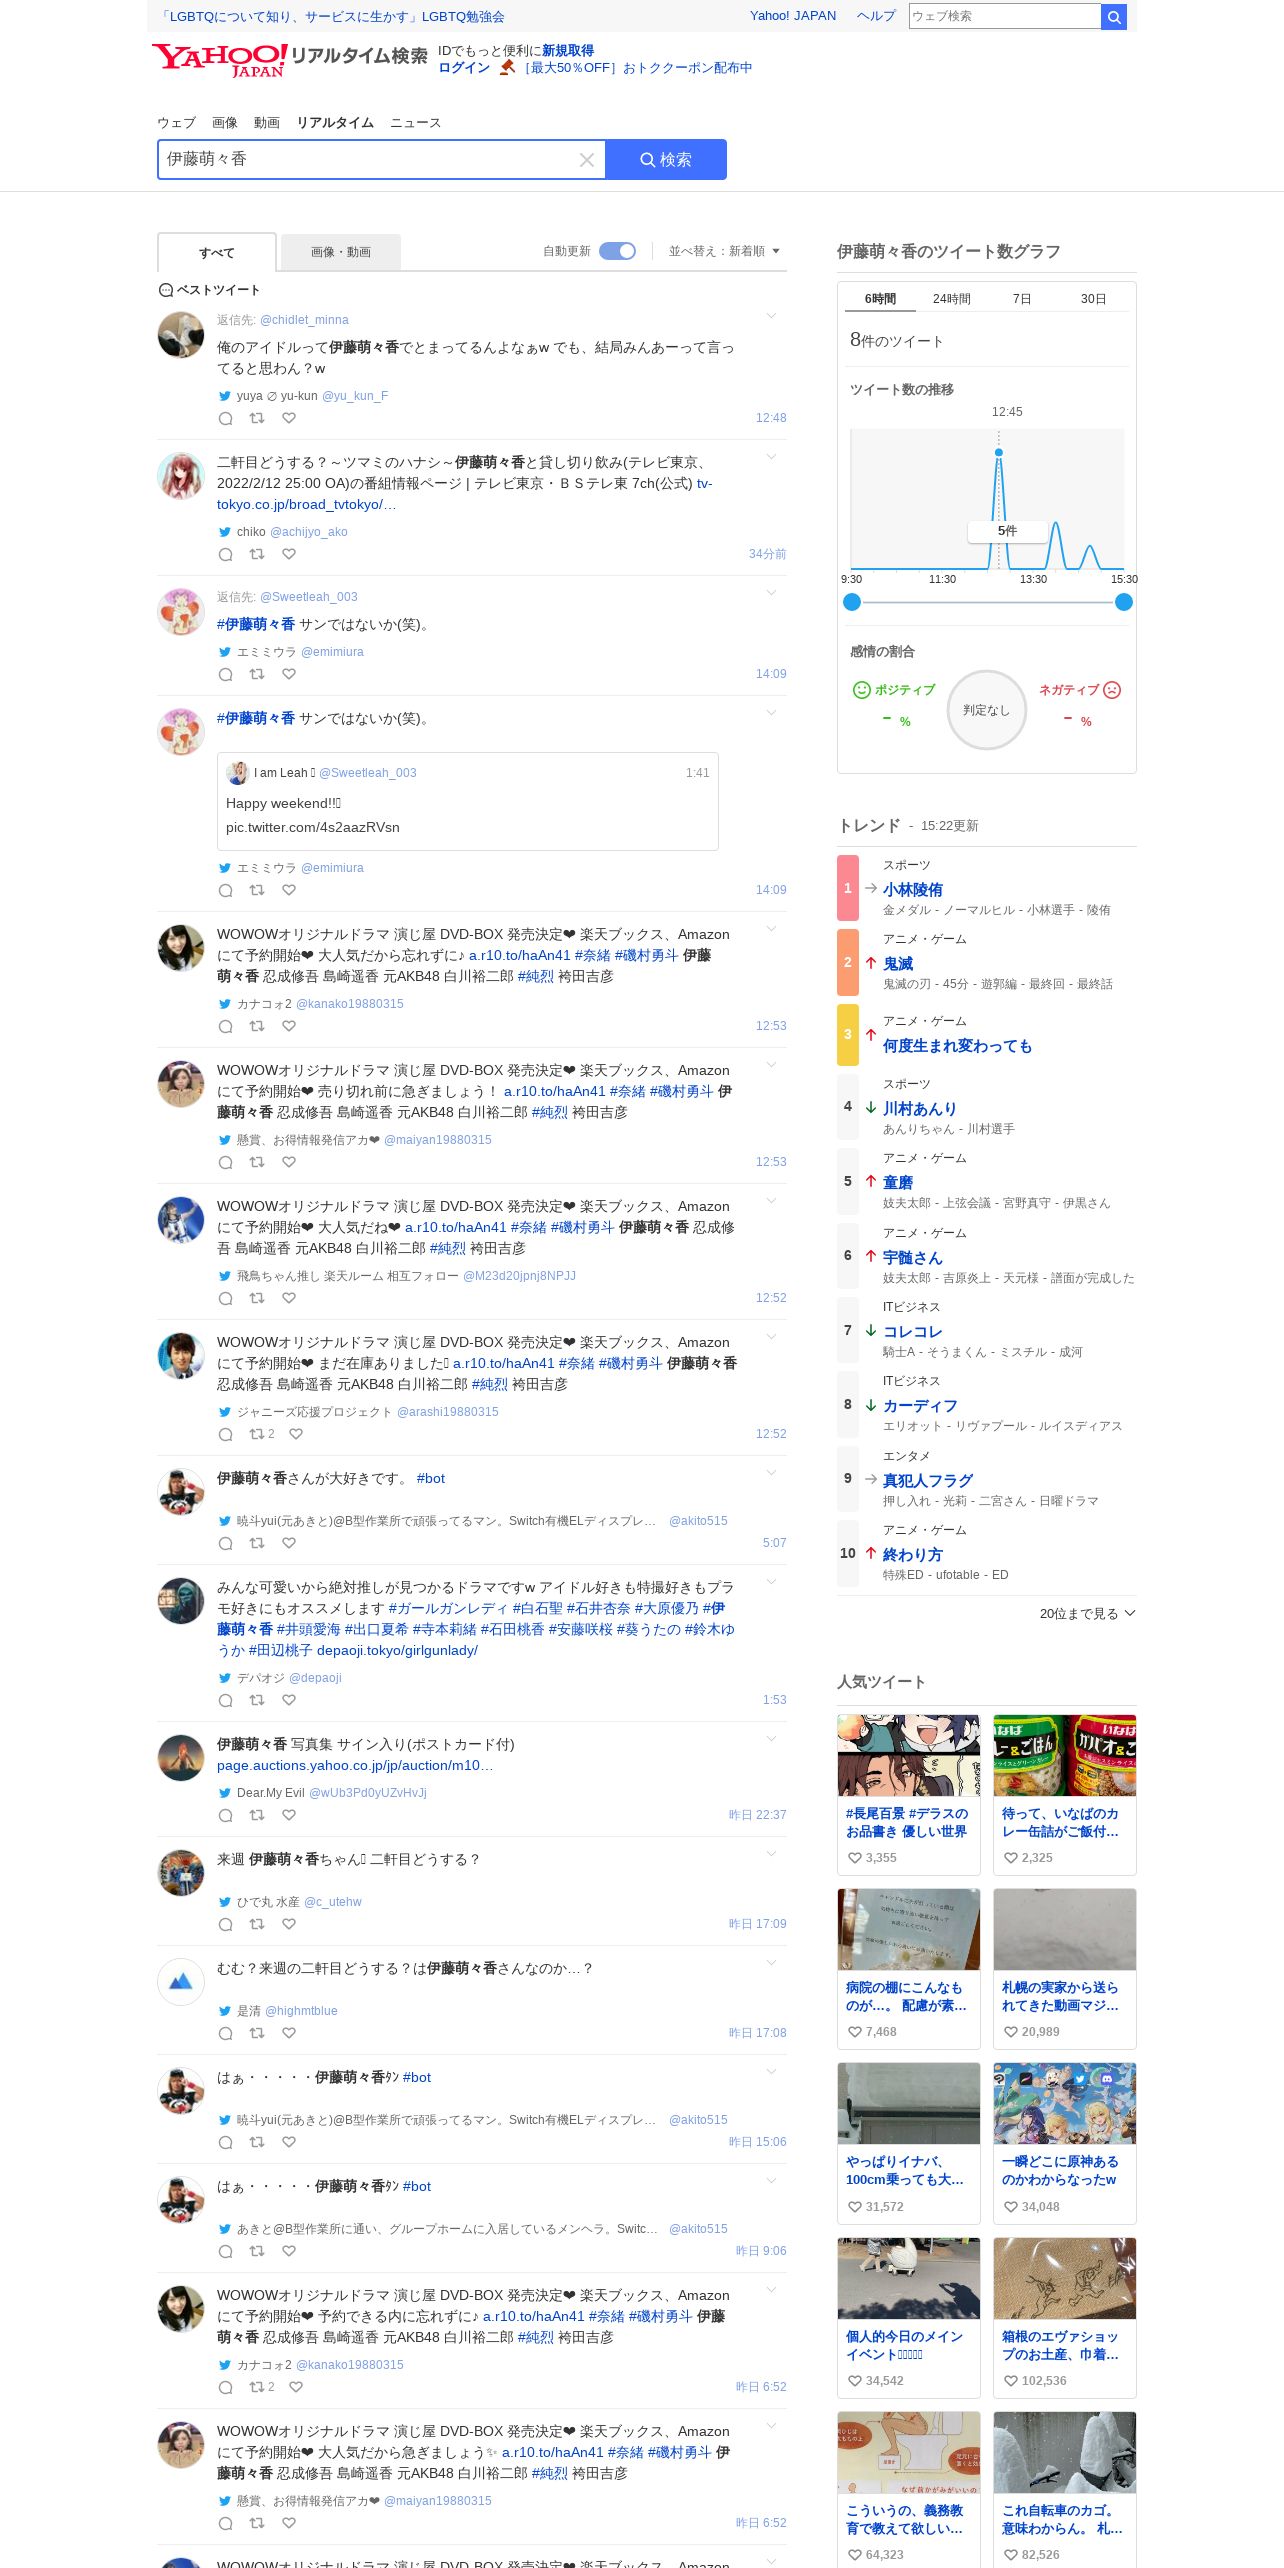Switch to 画像・動画 tab
Image resolution: width=1284 pixels, height=2568 pixels.
click(341, 253)
